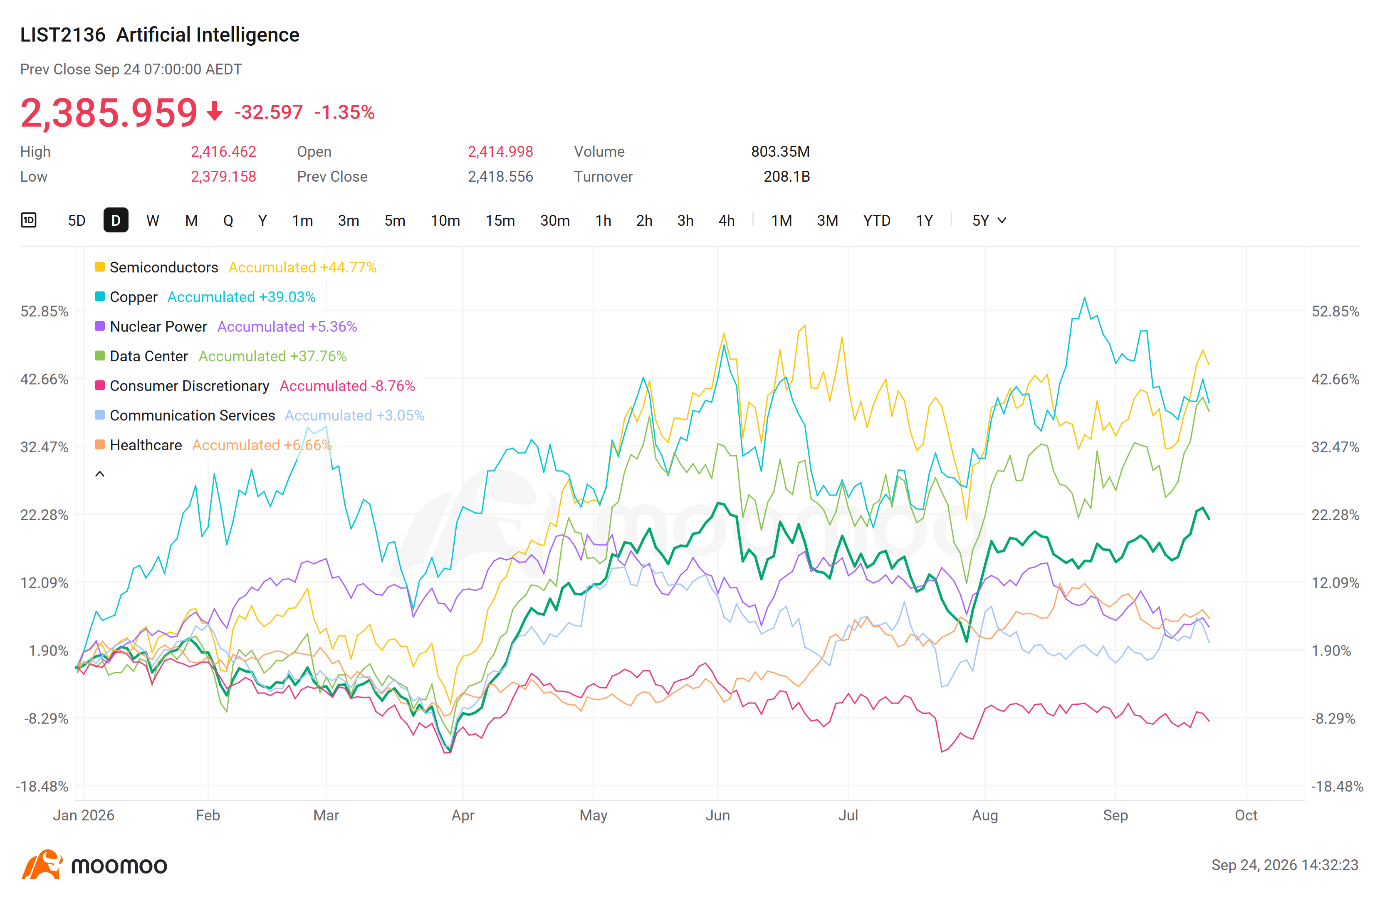This screenshot has width=1380, height=898.
Task: Click the Consumer Discretionary pink swatch
Action: 100,385
